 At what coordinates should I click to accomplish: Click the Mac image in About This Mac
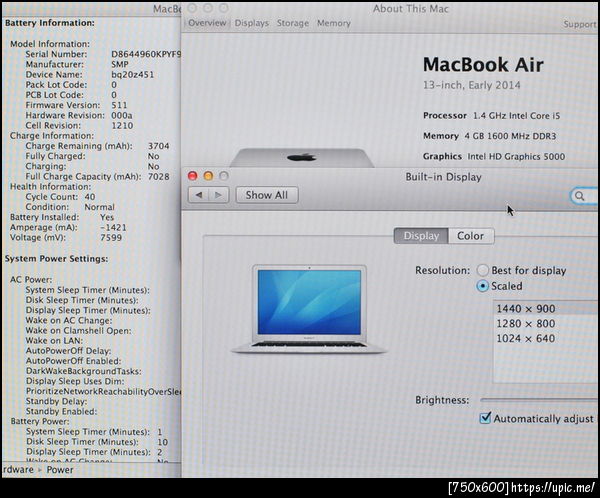pyautogui.click(x=302, y=157)
